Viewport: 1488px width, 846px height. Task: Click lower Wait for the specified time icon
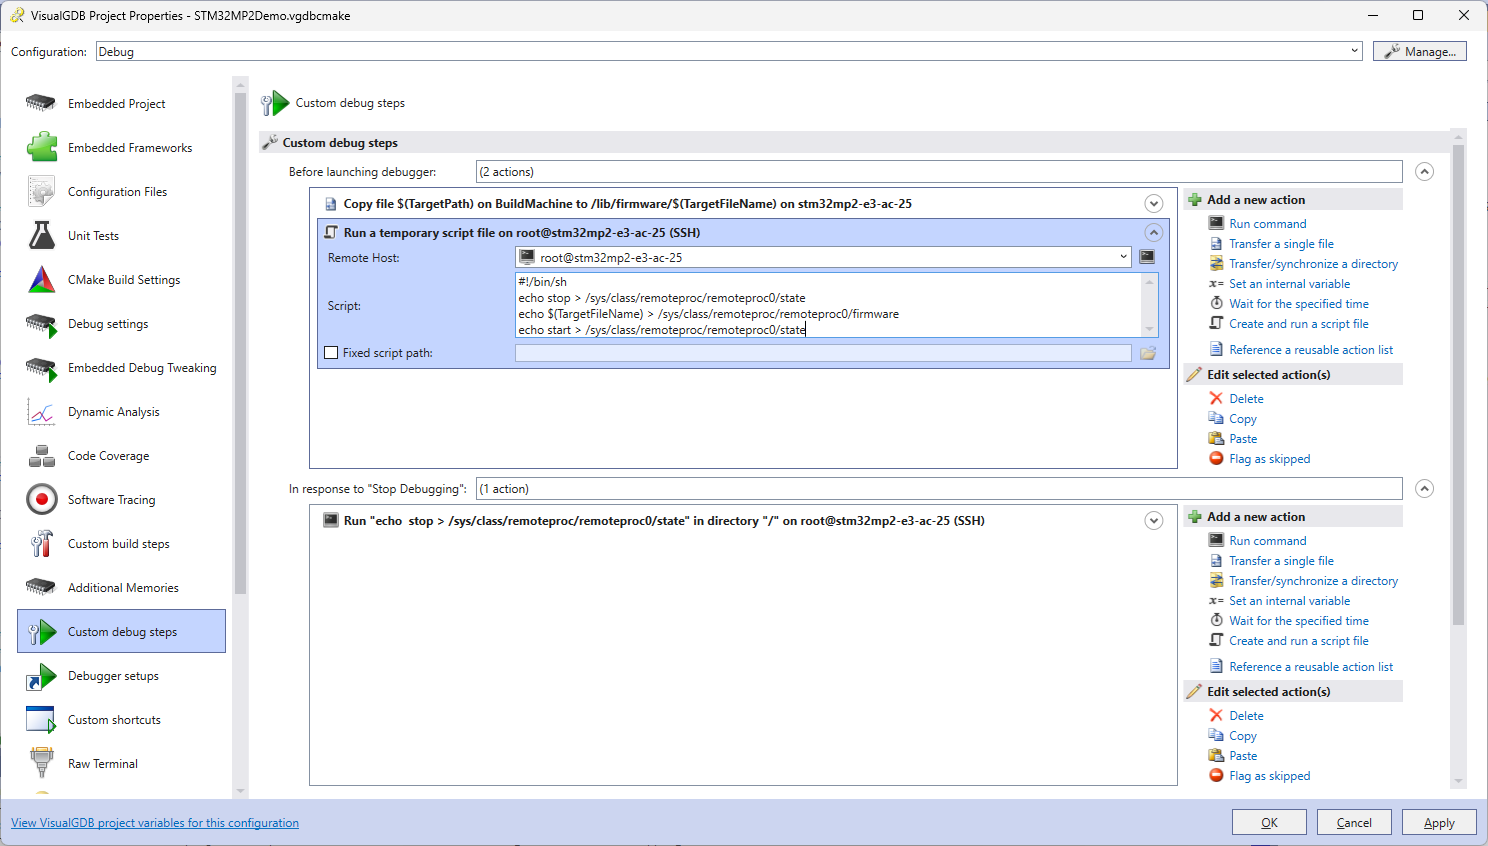click(1216, 621)
